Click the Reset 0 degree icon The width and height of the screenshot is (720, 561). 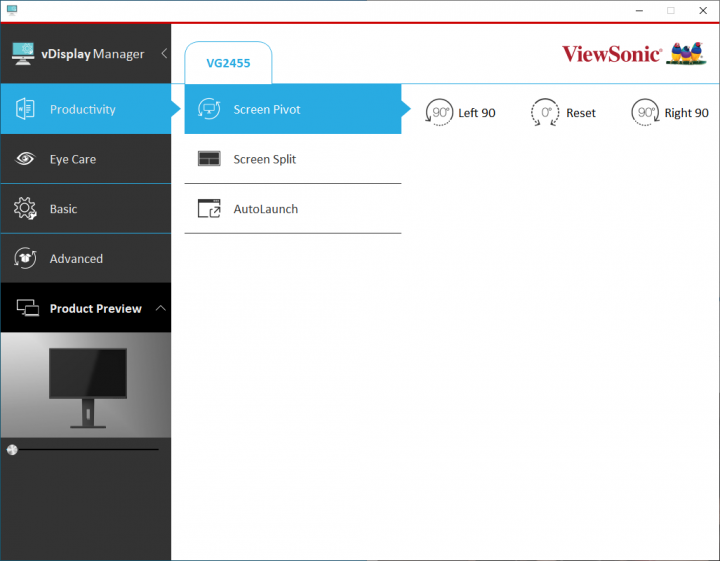[545, 112]
